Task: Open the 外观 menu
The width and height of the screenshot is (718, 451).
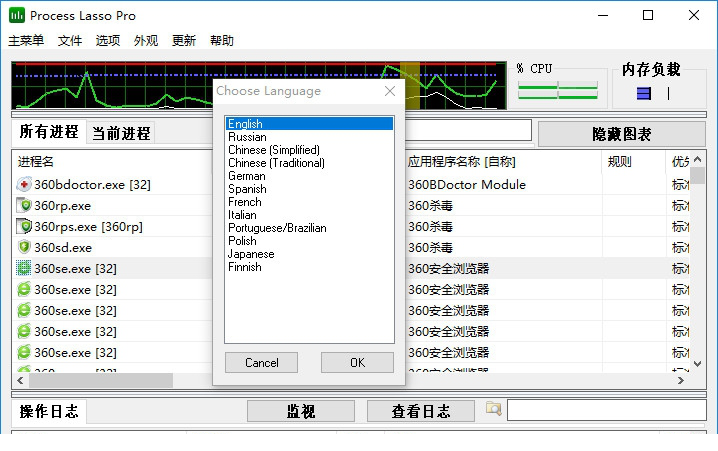Action: (x=146, y=41)
